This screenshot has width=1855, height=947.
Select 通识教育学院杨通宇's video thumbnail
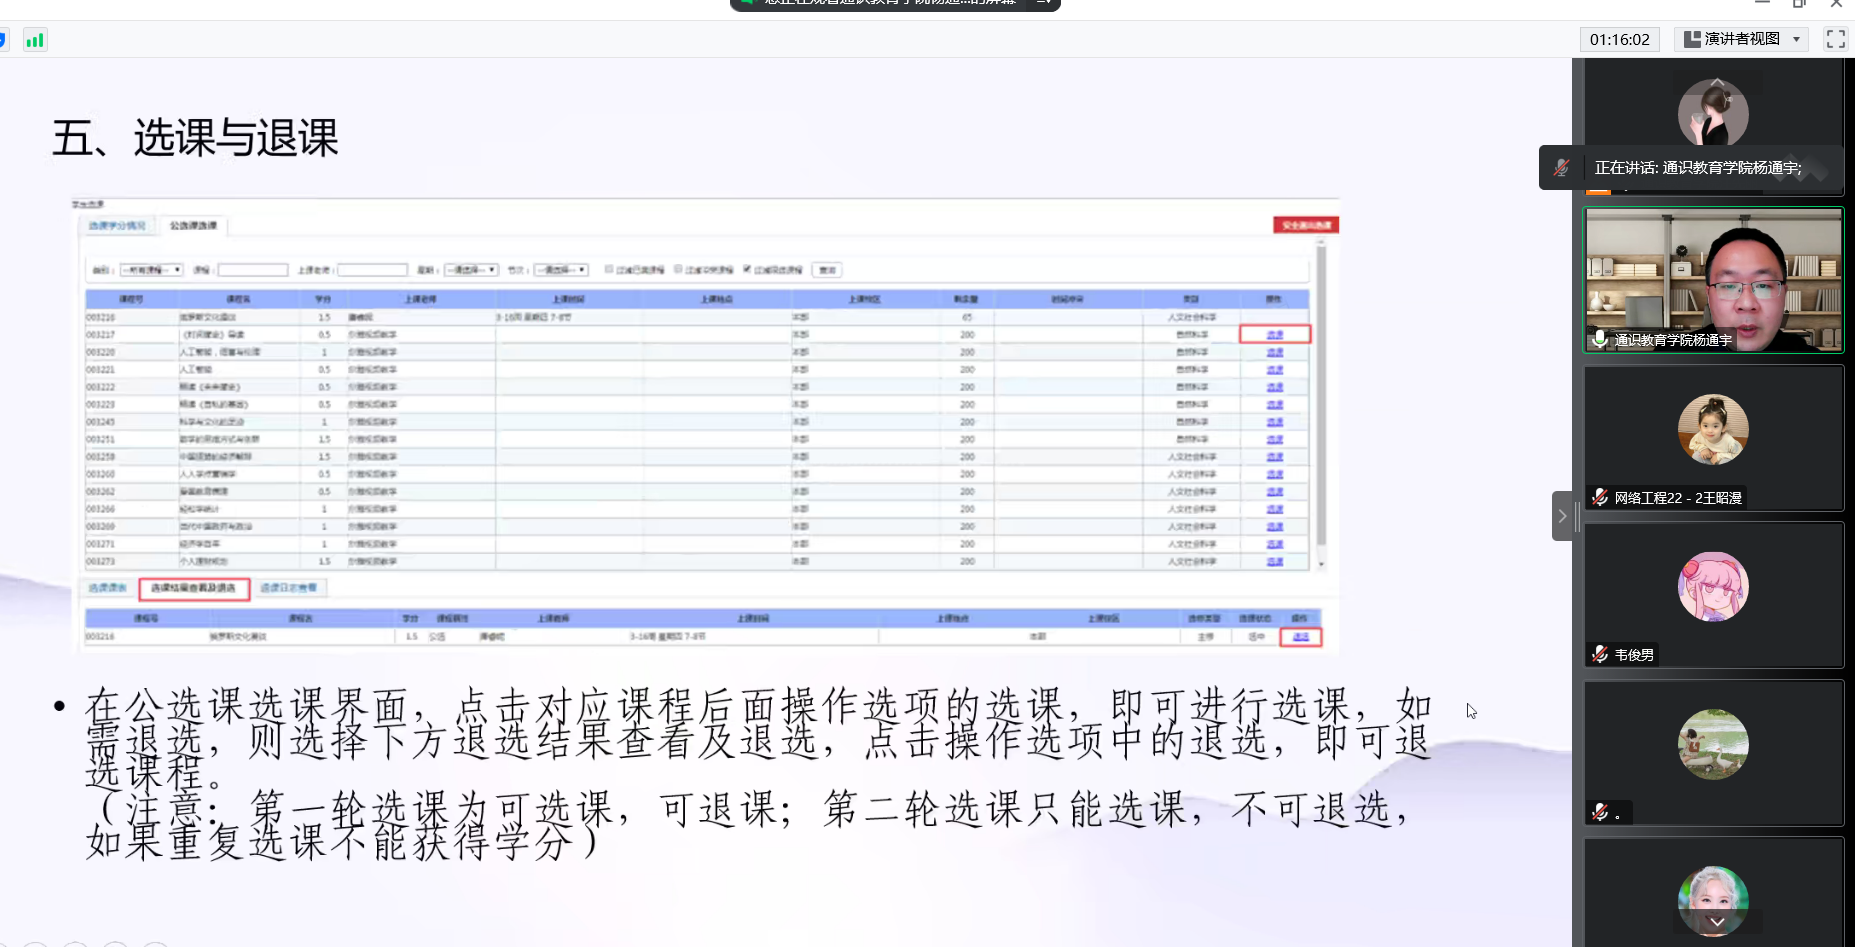pyautogui.click(x=1713, y=280)
